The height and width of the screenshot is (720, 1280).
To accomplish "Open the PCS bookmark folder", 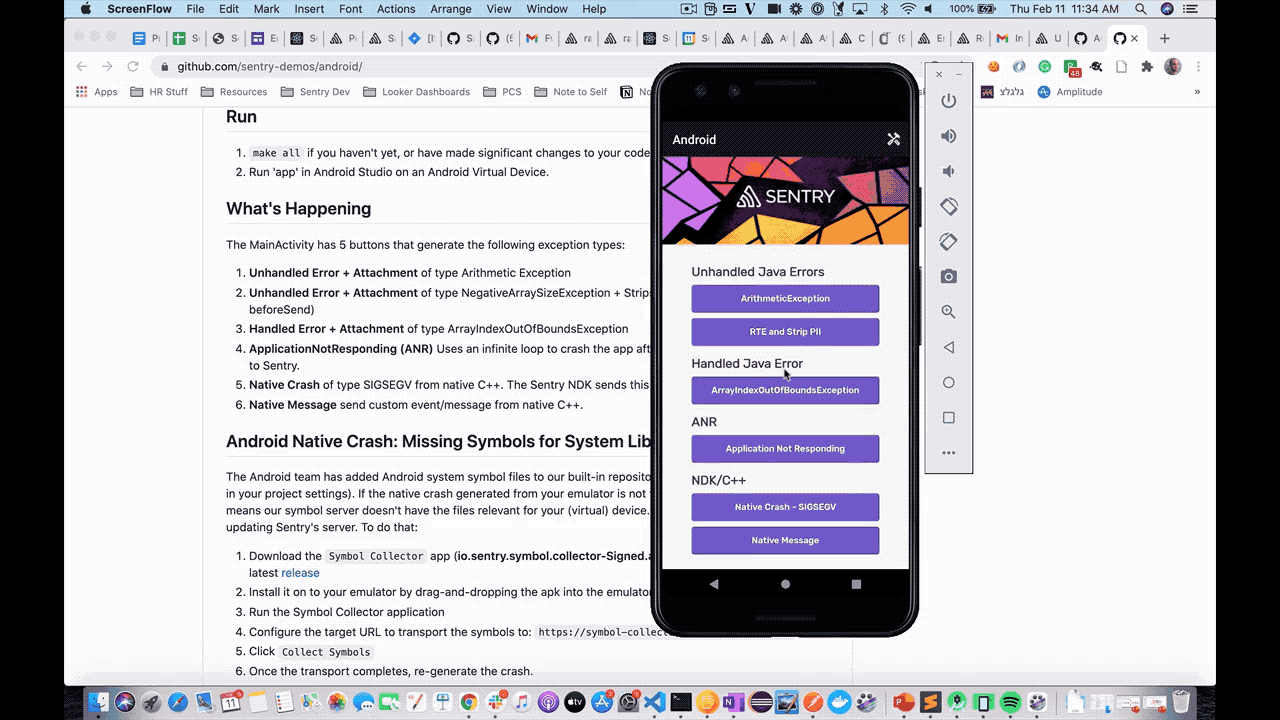I will click(x=502, y=92).
